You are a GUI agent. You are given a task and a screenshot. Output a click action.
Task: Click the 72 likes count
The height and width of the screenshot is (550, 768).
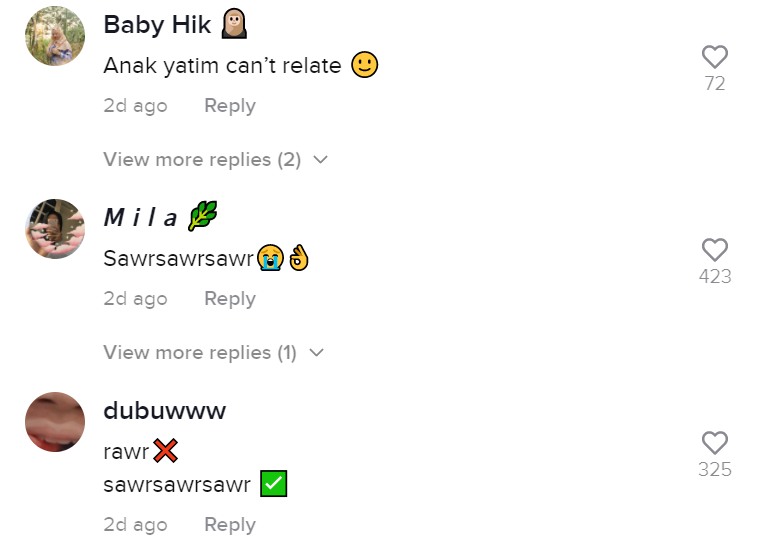click(x=715, y=84)
